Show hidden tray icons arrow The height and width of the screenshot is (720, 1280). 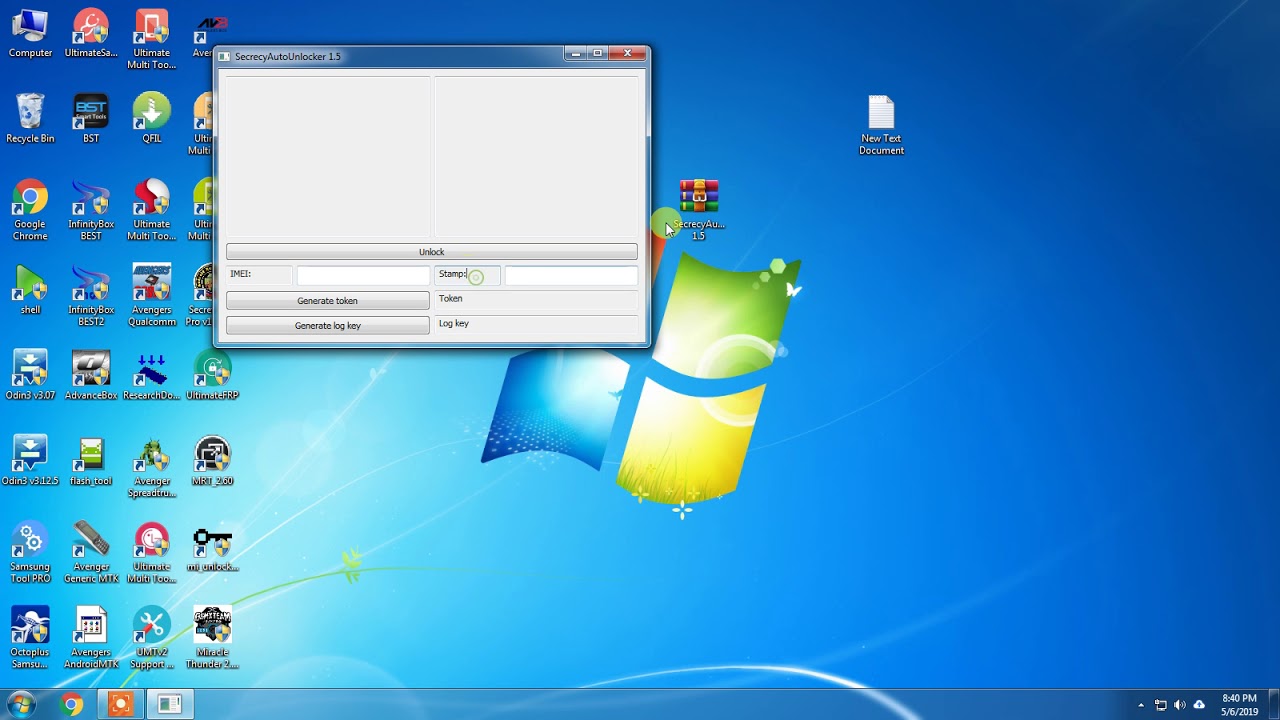pyautogui.click(x=1141, y=705)
